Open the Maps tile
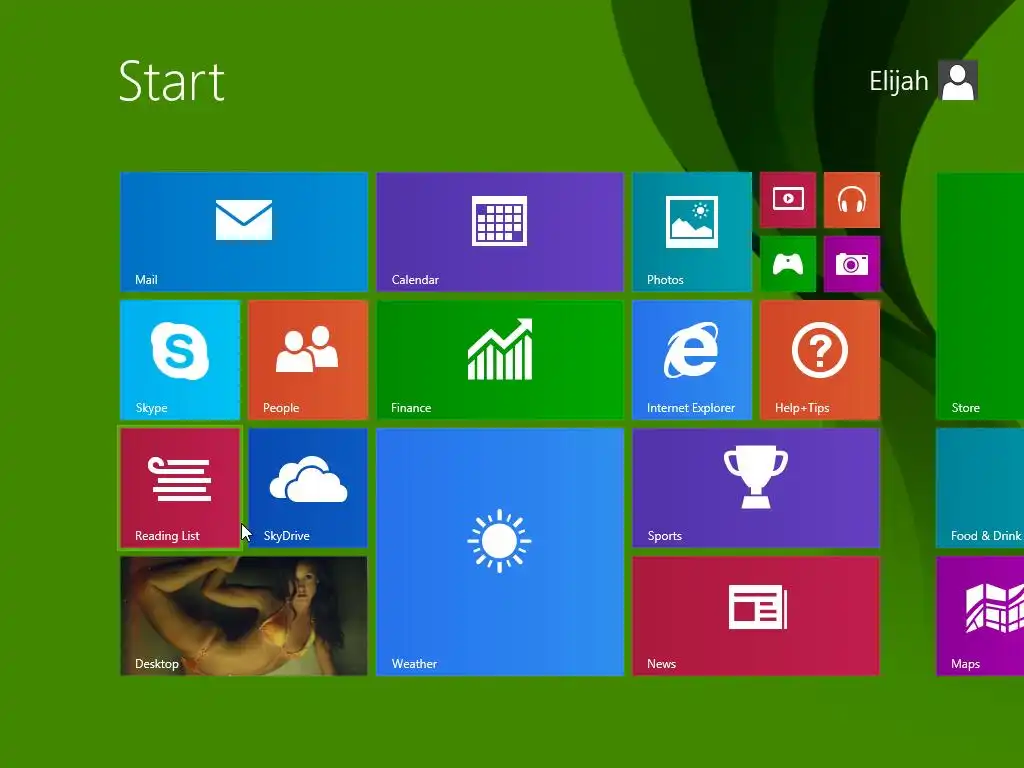1024x768 pixels. click(980, 616)
